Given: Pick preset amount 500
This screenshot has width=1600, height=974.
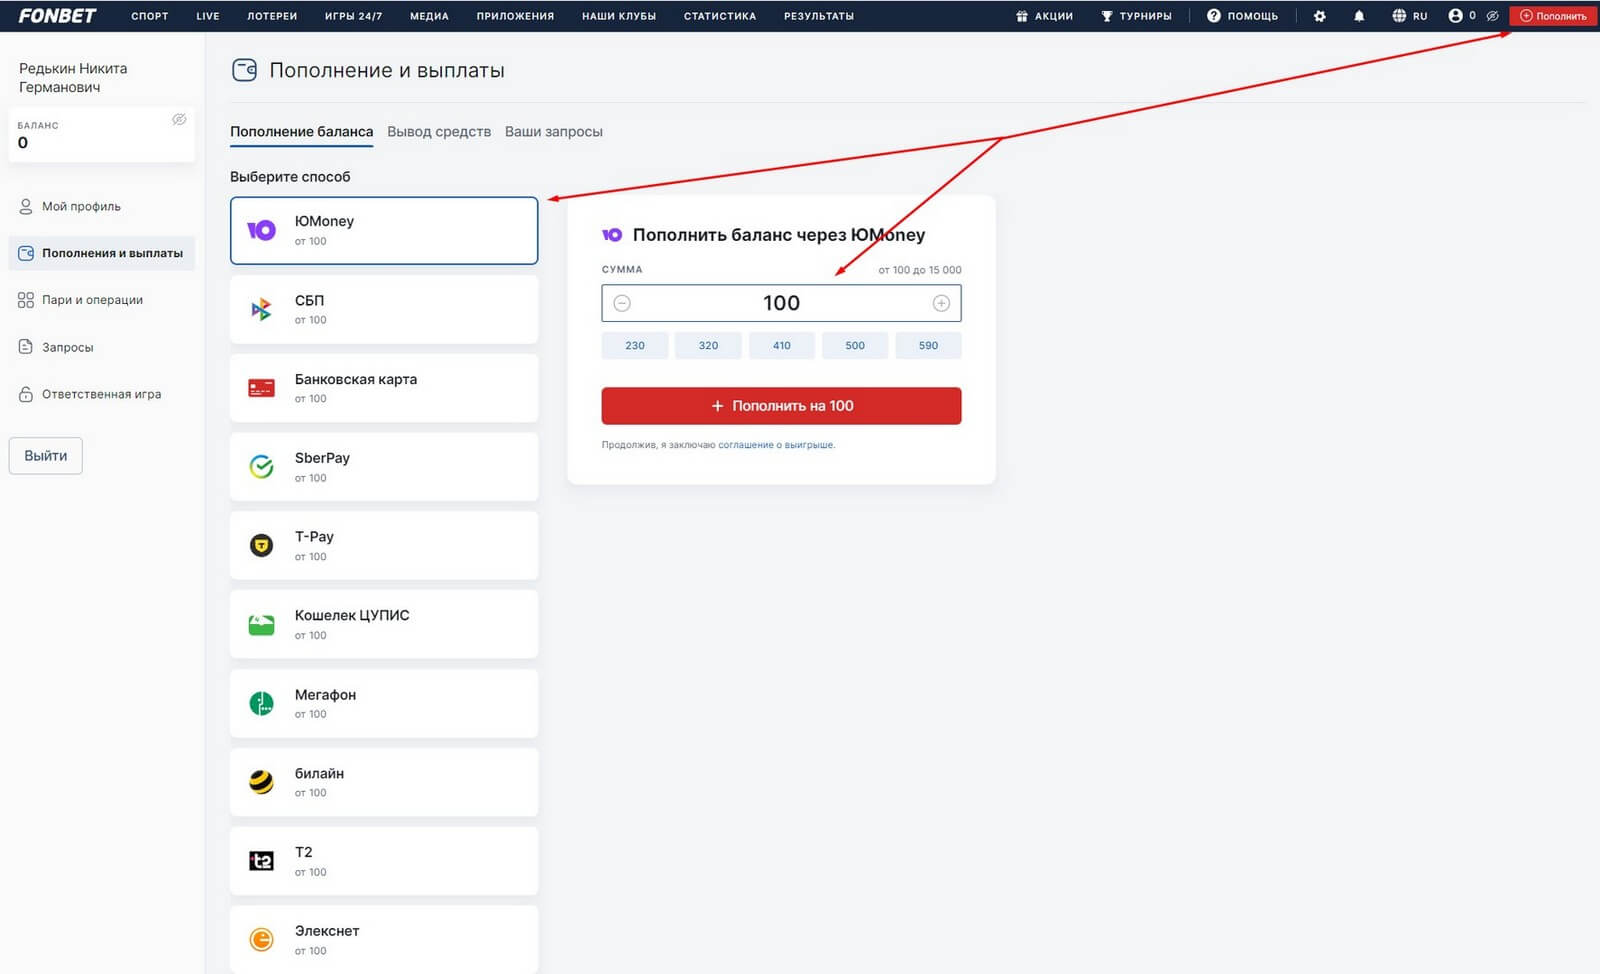Looking at the screenshot, I should (x=855, y=345).
